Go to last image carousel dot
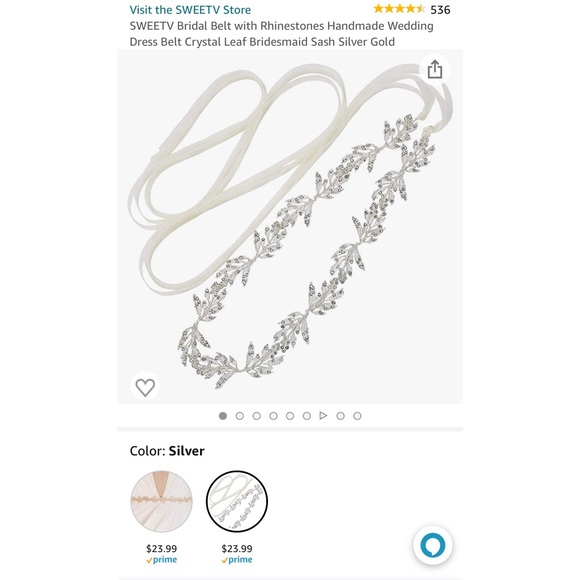This screenshot has height=580, width=580. pos(357,416)
